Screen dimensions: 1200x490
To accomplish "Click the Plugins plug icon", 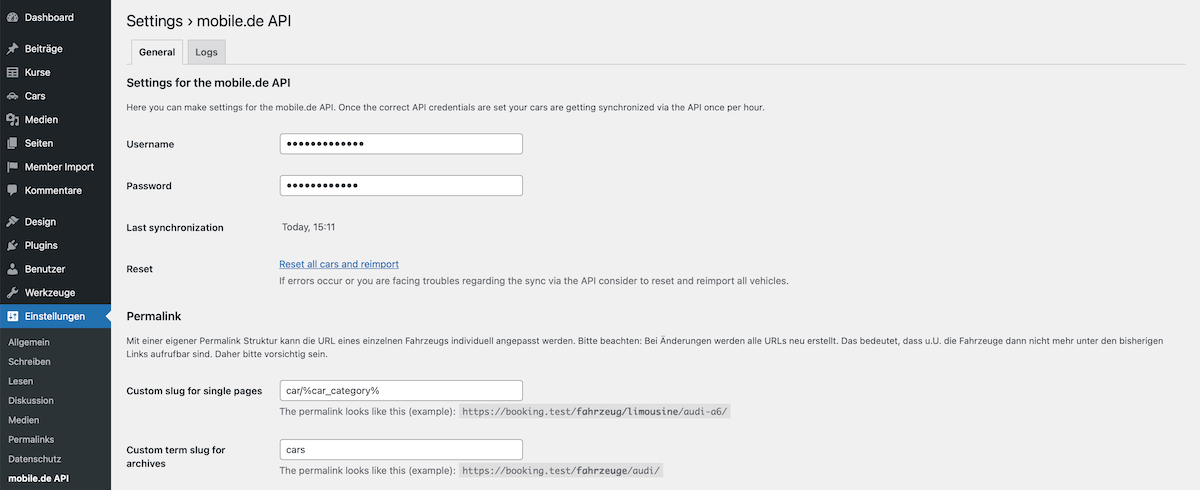I will click(12, 245).
